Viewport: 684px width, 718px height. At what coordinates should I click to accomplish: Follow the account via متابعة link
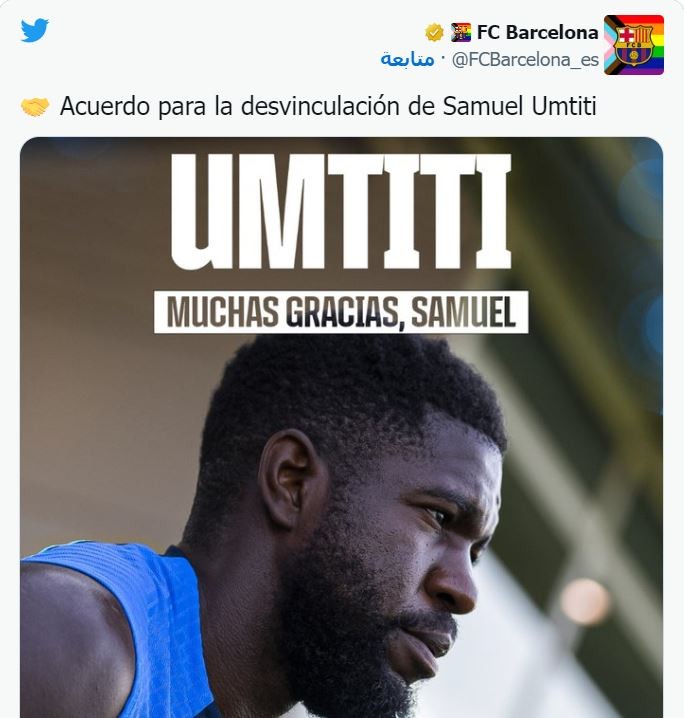(x=407, y=60)
